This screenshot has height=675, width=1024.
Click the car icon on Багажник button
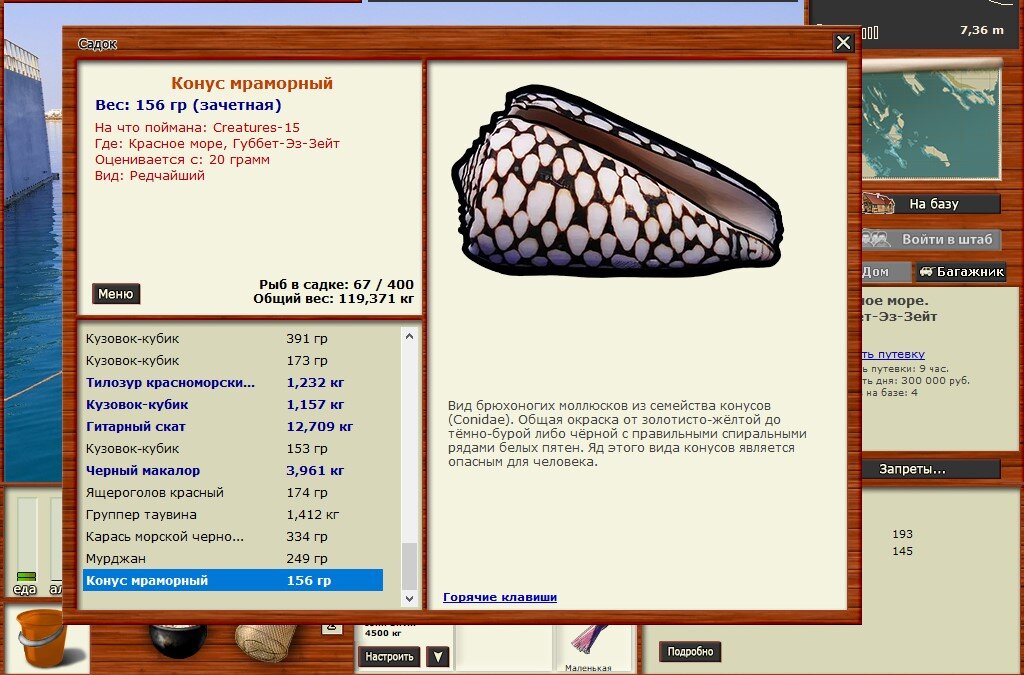point(925,272)
